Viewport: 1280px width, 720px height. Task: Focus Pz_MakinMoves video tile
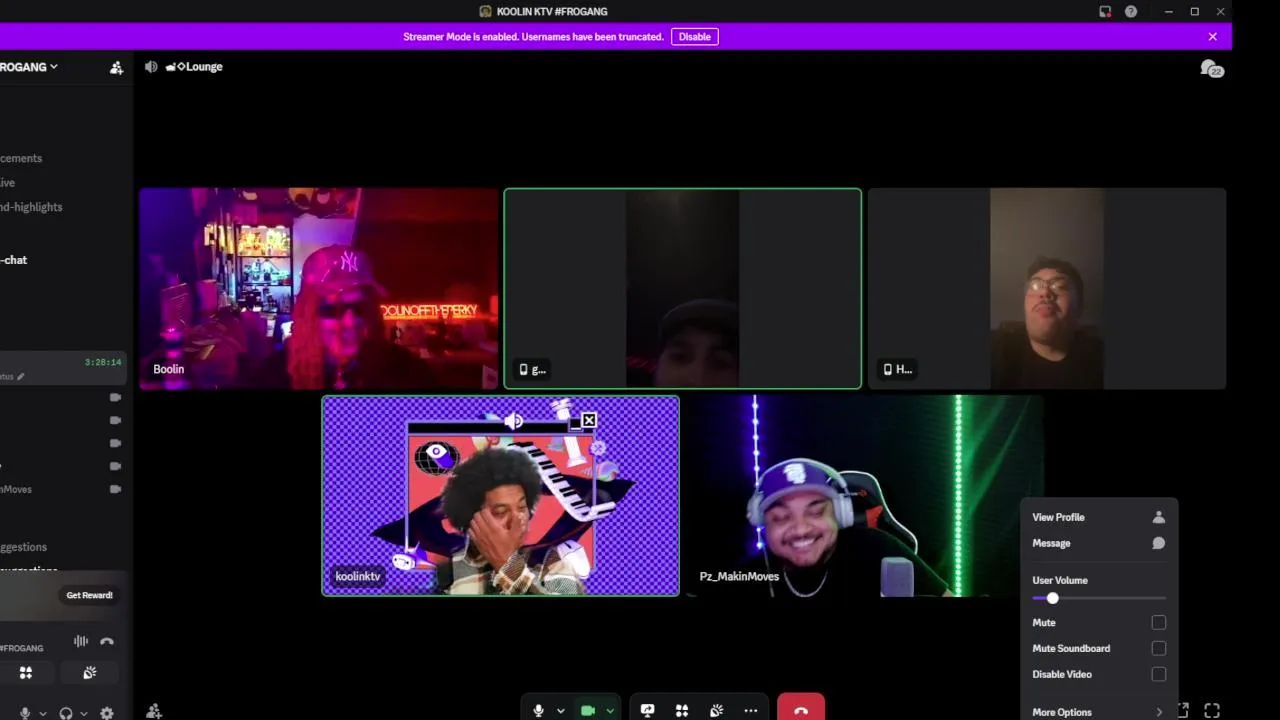(864, 496)
